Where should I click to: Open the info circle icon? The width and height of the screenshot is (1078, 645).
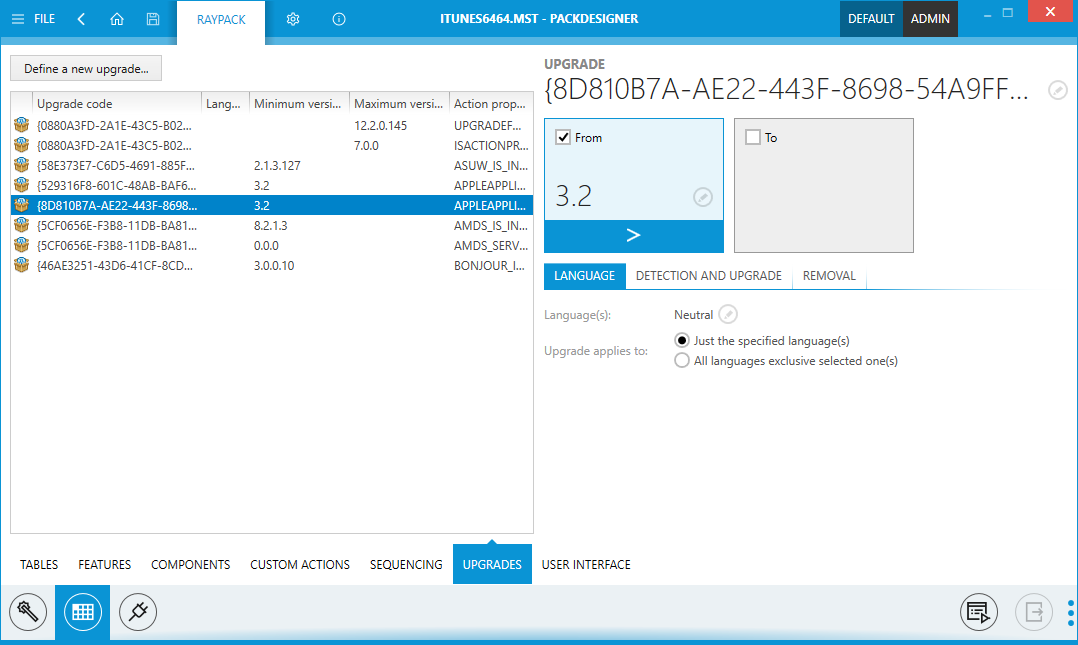pos(339,19)
